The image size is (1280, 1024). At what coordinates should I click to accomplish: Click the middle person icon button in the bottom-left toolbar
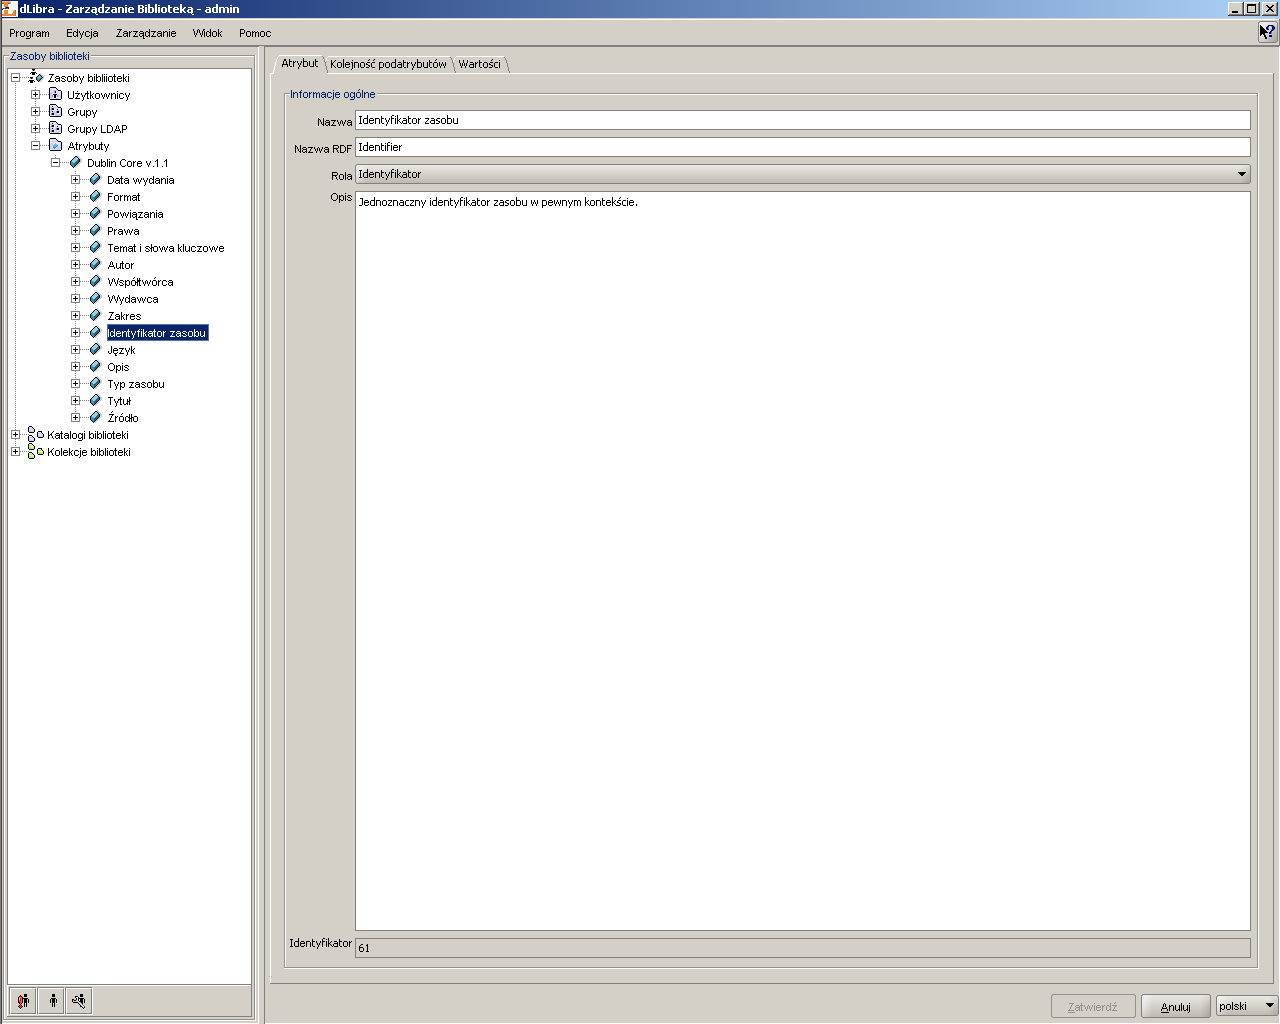coord(52,1000)
